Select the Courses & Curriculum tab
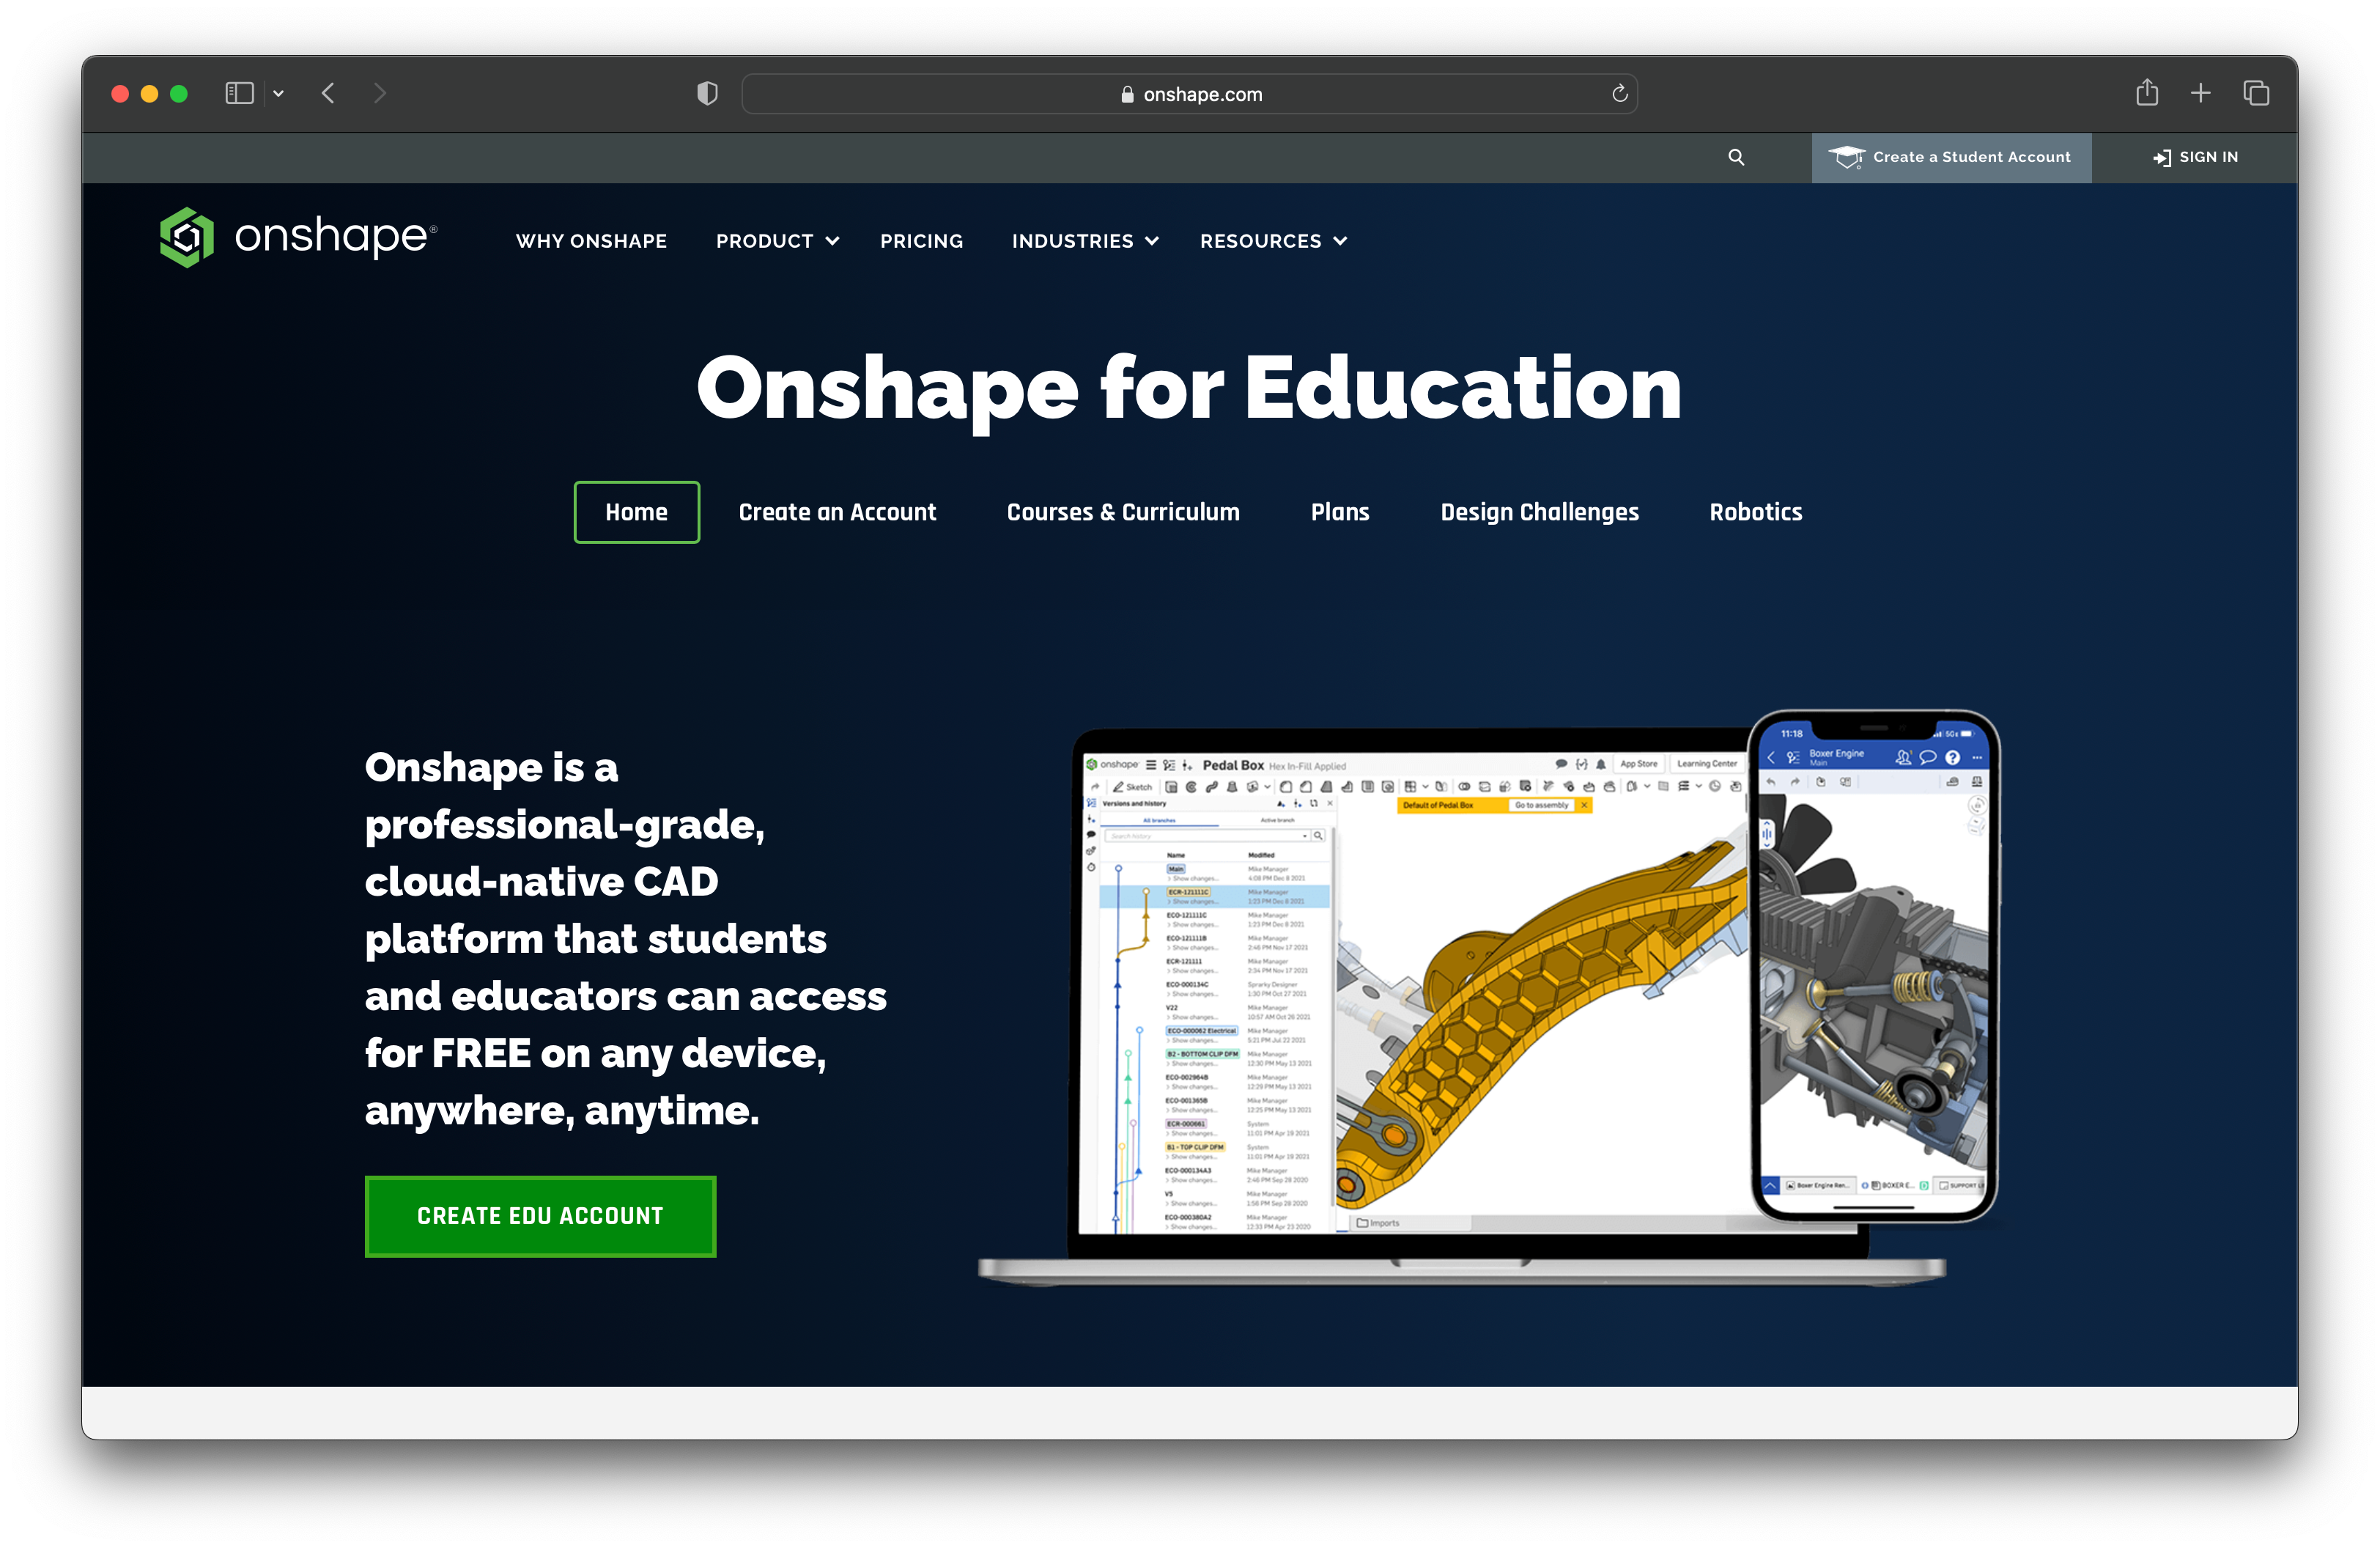 coord(1123,512)
